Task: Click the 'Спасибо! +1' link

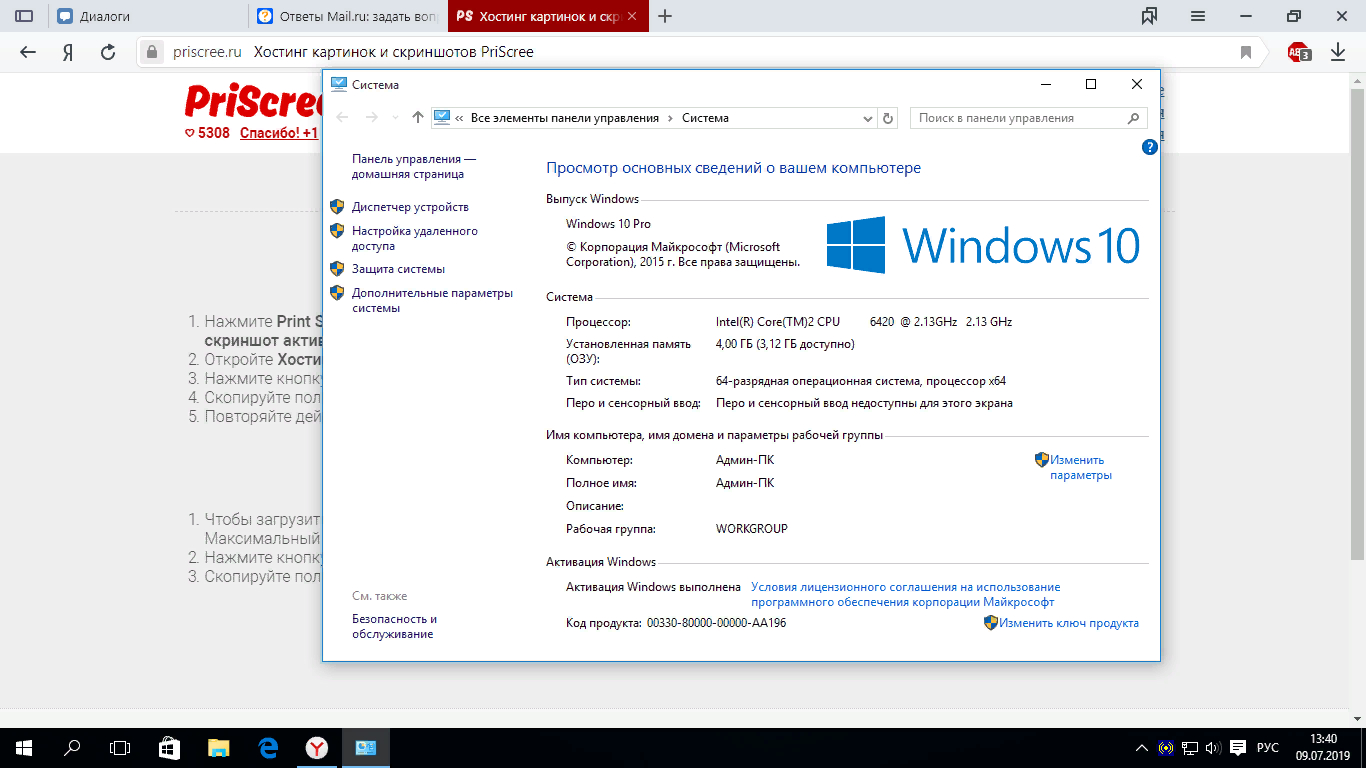Action: point(279,133)
